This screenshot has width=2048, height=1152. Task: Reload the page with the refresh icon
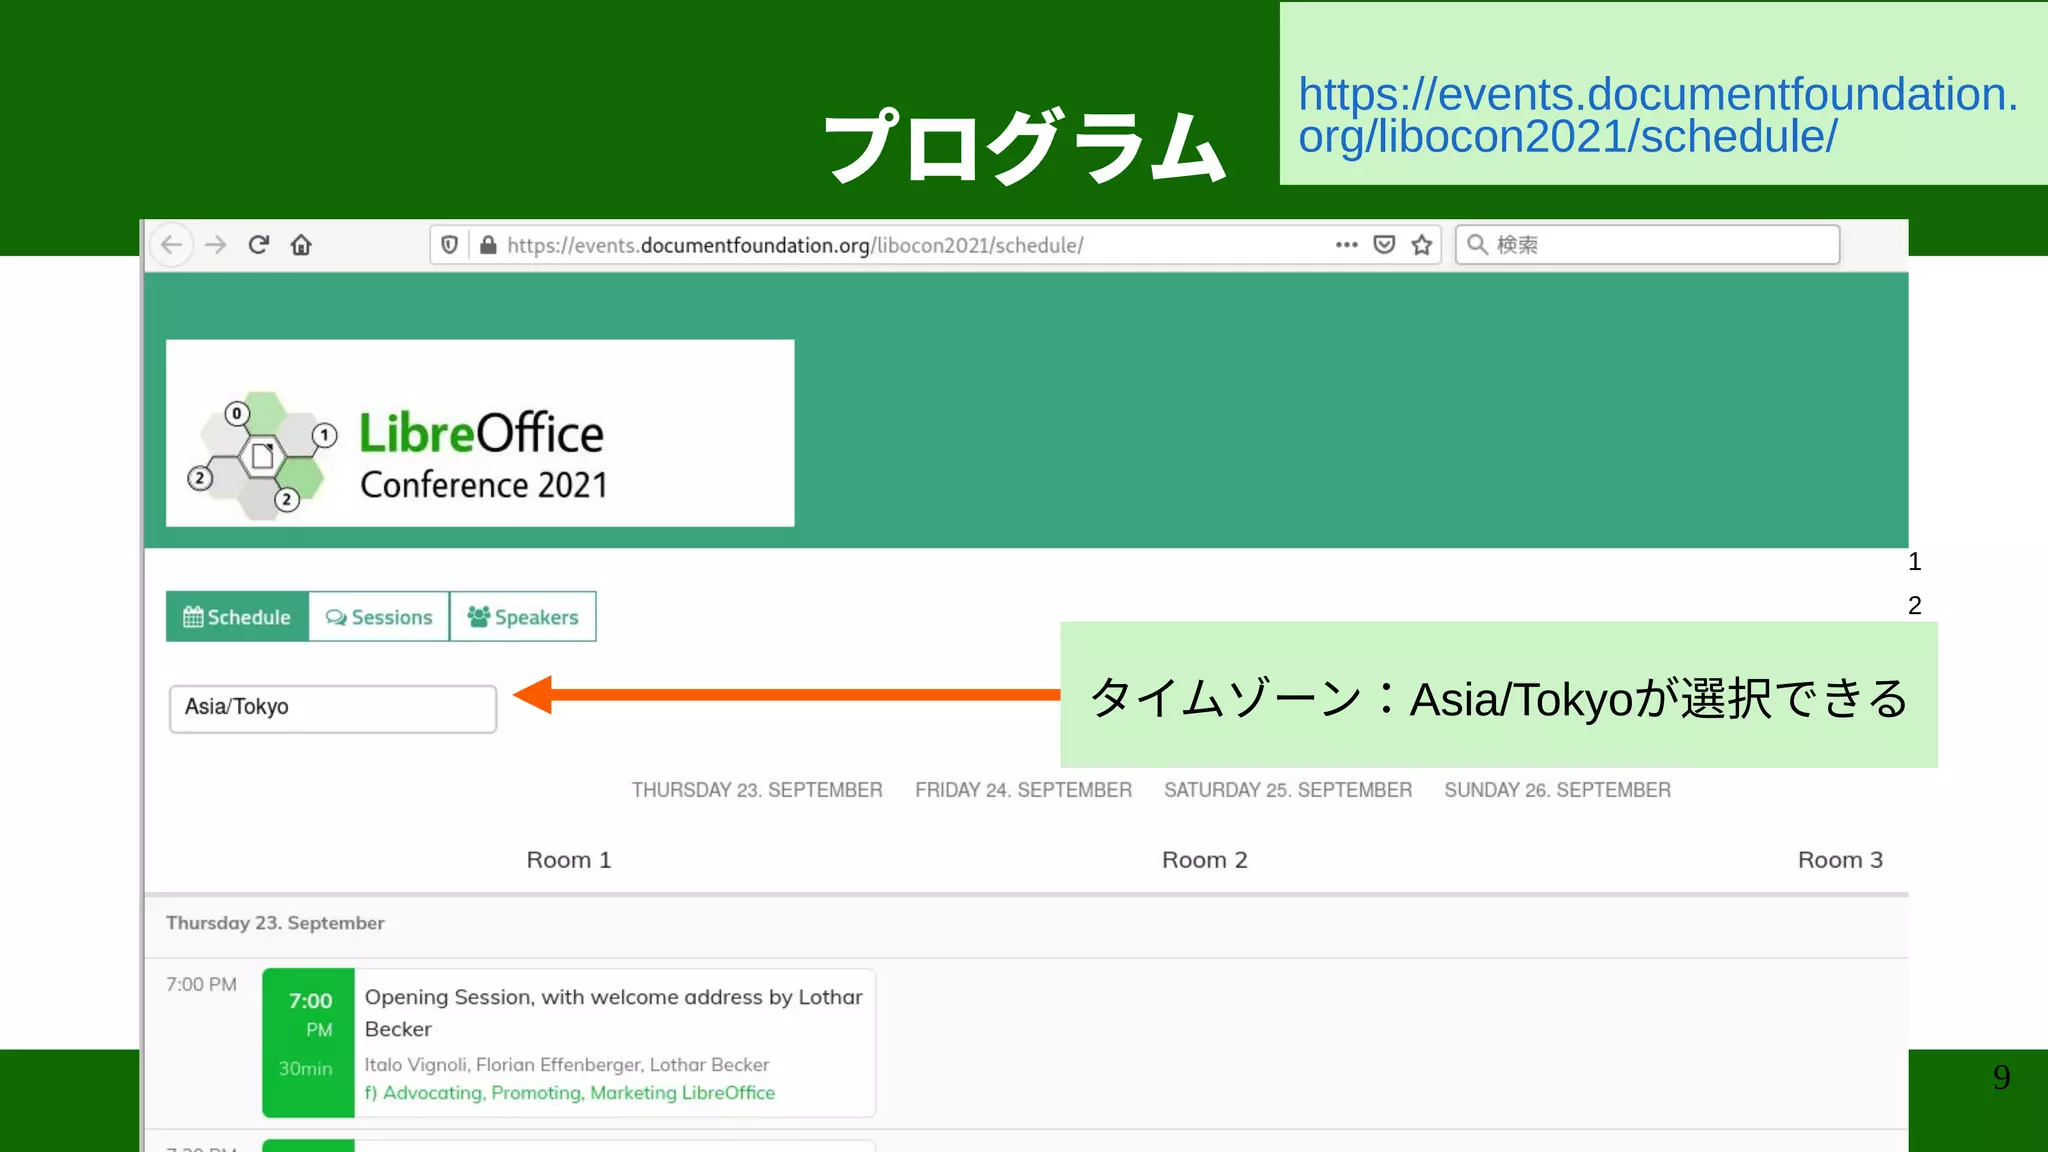tap(259, 245)
